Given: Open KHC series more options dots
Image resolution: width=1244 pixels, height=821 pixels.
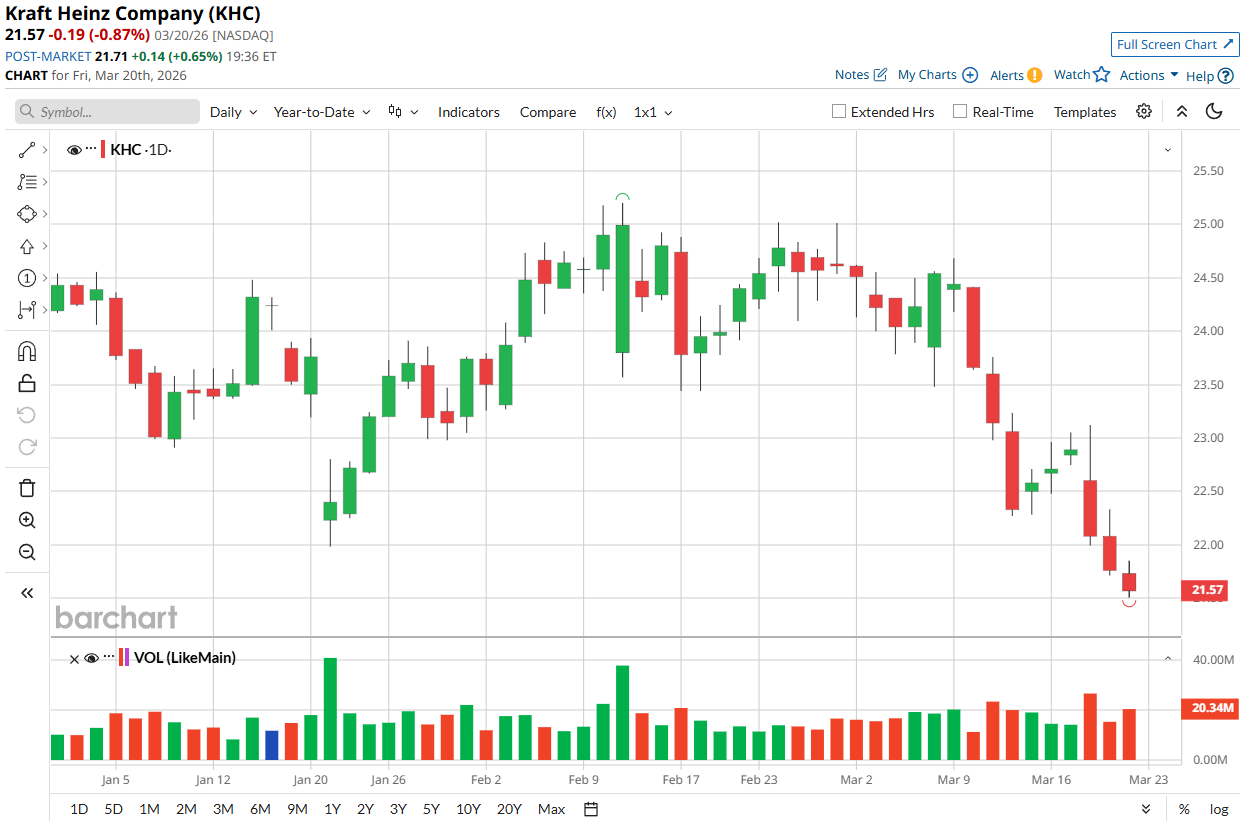Looking at the screenshot, I should click(x=91, y=148).
